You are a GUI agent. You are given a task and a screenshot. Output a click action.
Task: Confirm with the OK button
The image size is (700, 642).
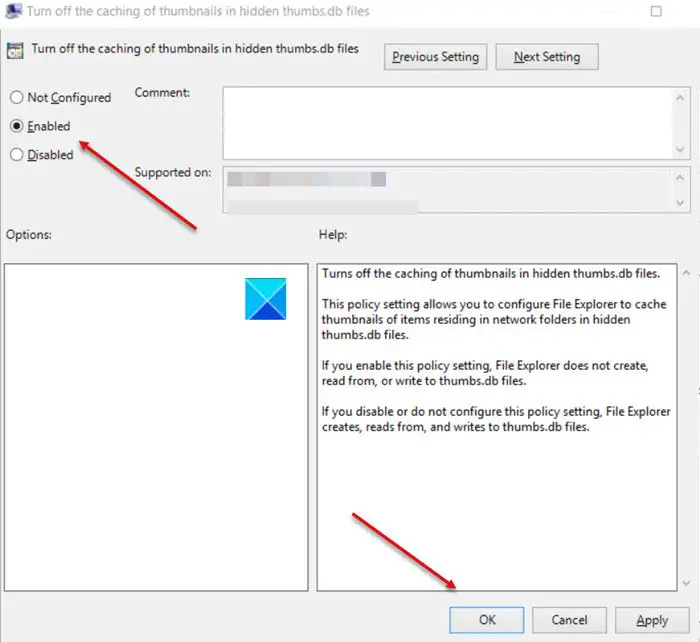coord(487,620)
